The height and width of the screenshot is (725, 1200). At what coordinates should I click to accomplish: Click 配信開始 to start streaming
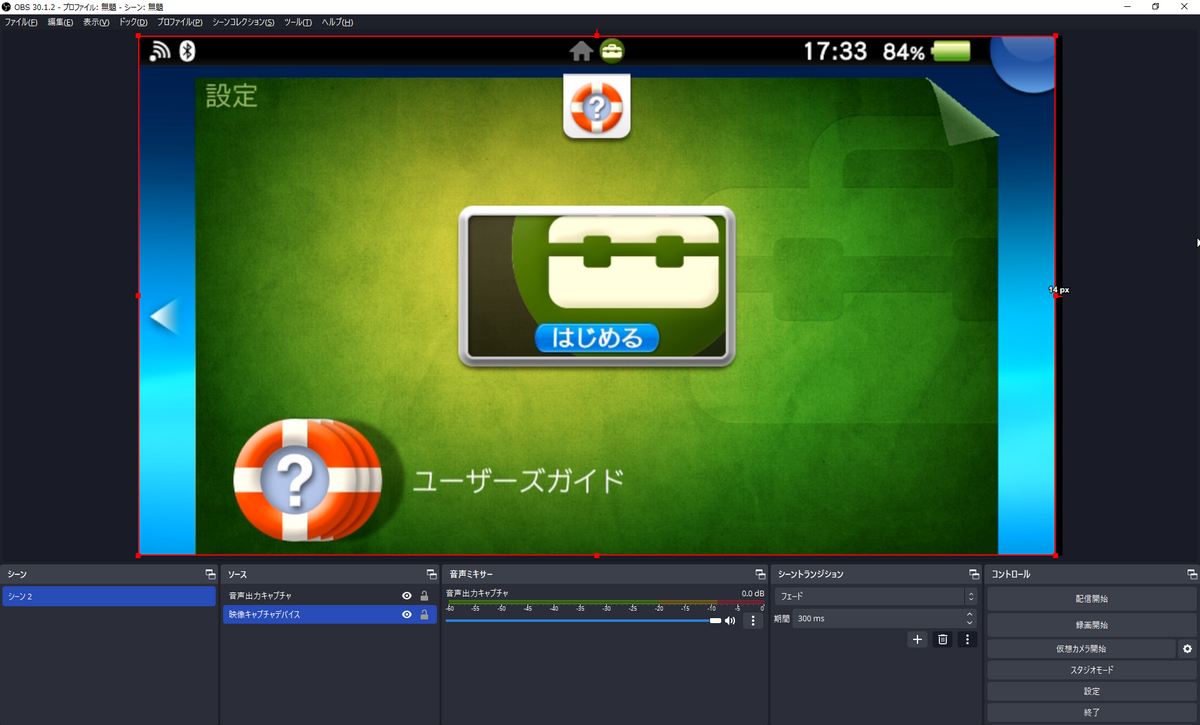coord(1091,598)
